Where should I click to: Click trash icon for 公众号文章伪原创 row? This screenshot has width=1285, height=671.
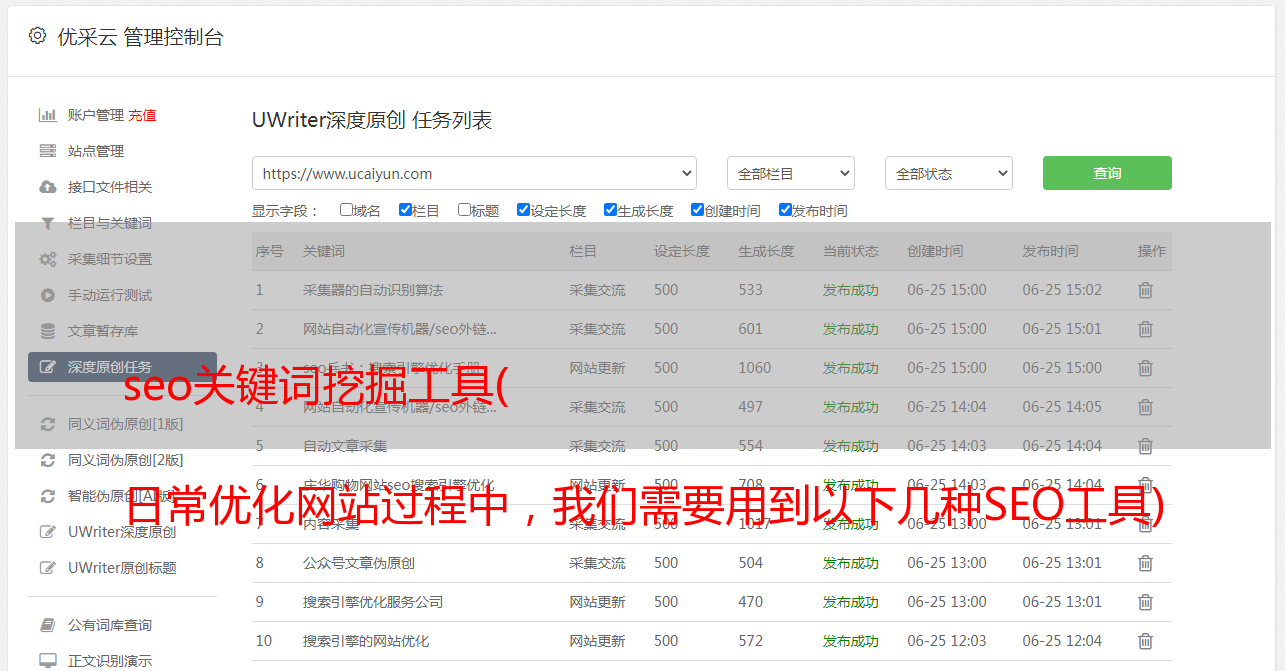(1145, 563)
